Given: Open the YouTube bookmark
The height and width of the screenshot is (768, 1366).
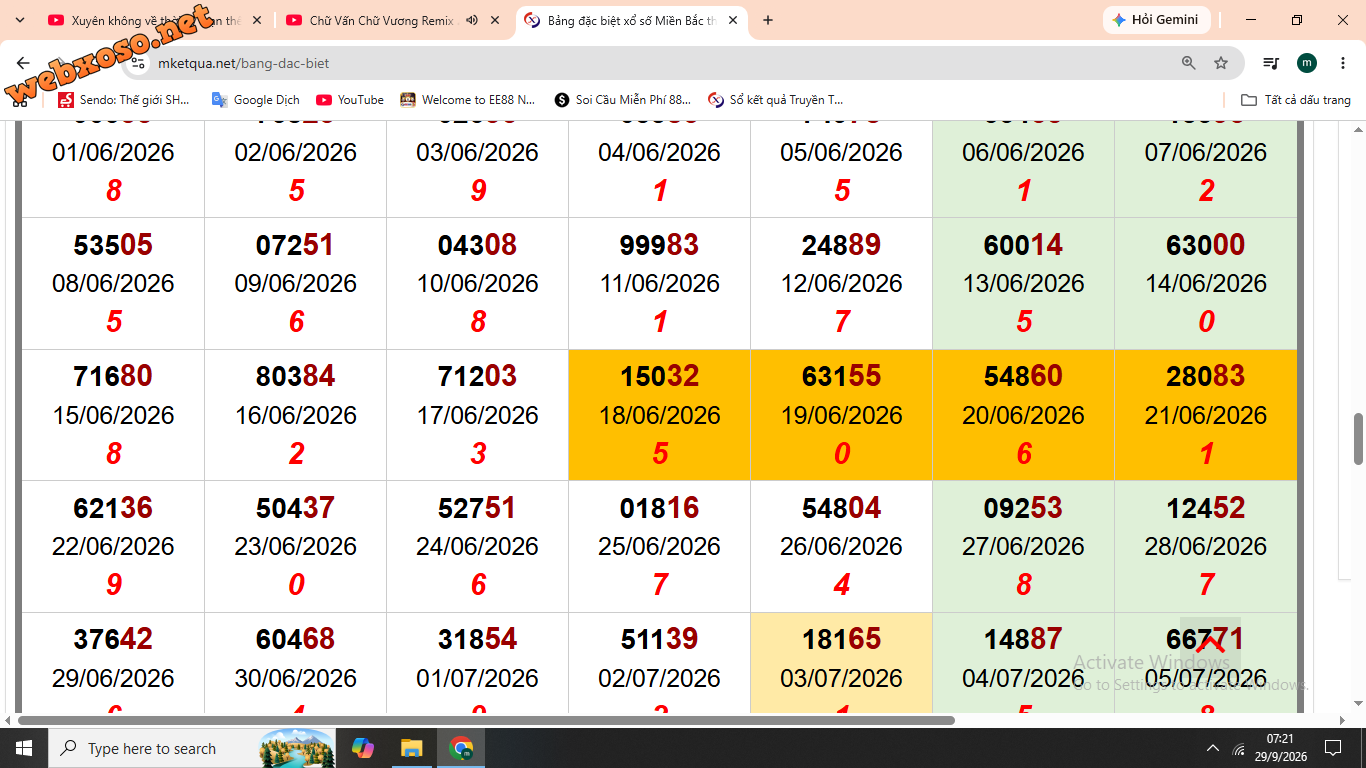Looking at the screenshot, I should coord(350,100).
